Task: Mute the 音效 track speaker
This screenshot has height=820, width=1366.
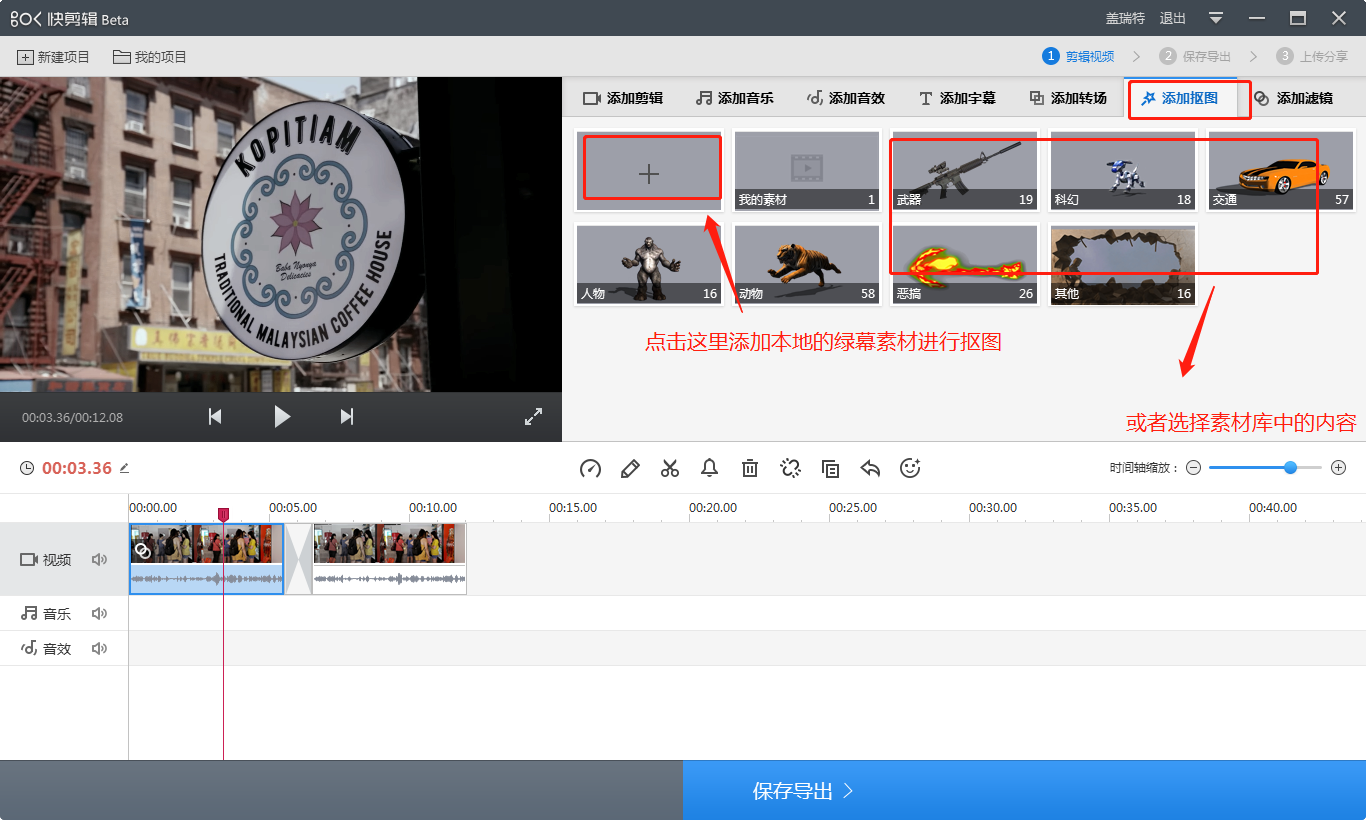Action: (99, 649)
